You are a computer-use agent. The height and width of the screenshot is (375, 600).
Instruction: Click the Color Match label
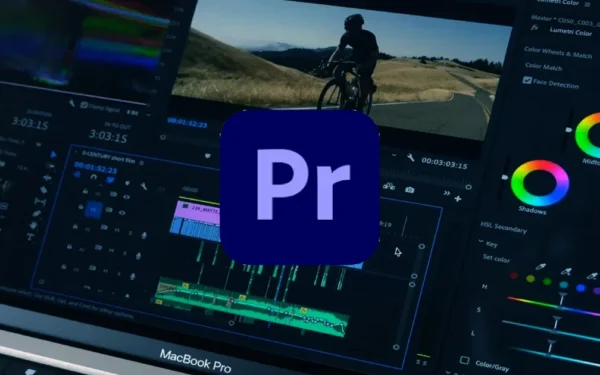[543, 67]
